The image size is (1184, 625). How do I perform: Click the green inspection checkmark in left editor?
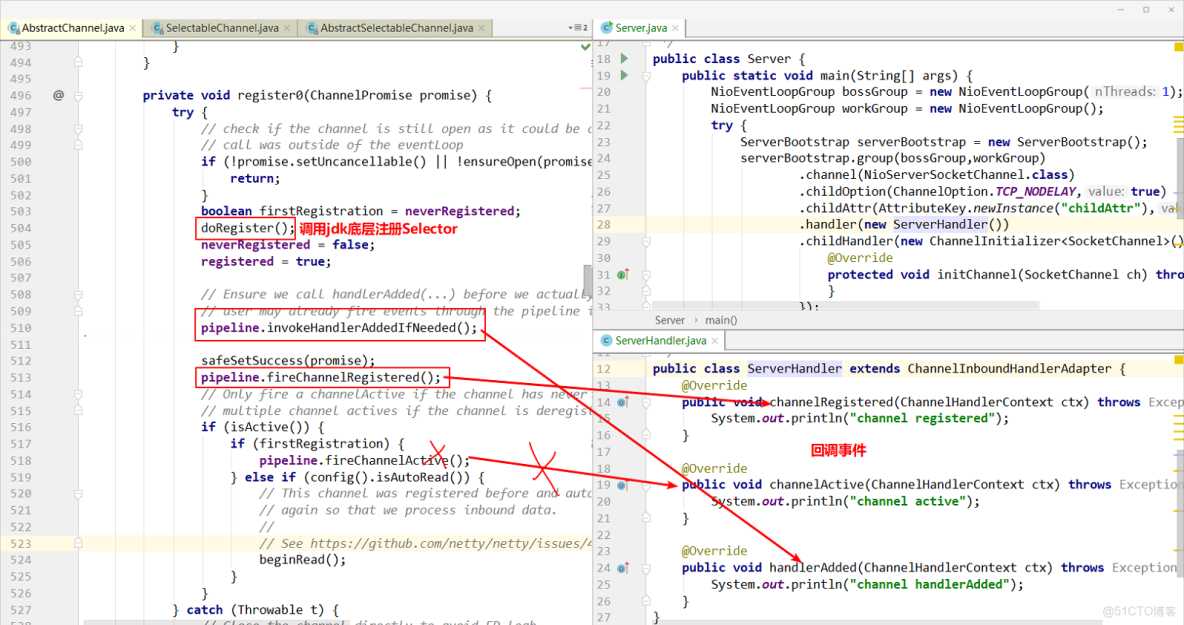click(585, 47)
